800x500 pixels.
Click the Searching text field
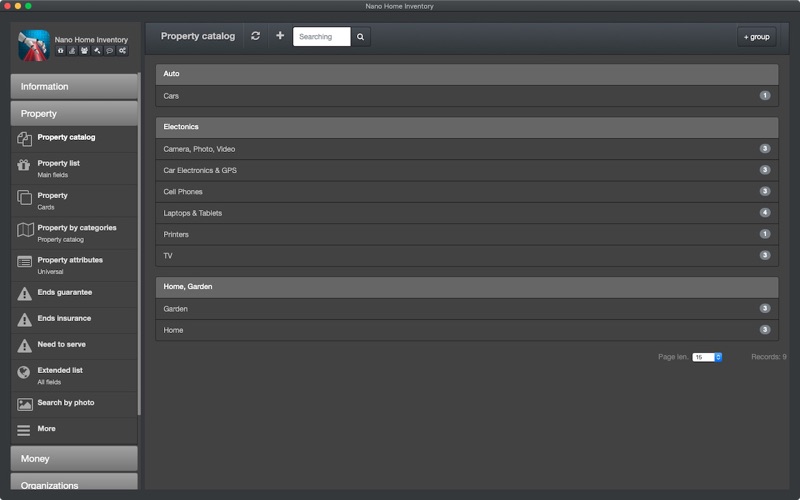321,37
